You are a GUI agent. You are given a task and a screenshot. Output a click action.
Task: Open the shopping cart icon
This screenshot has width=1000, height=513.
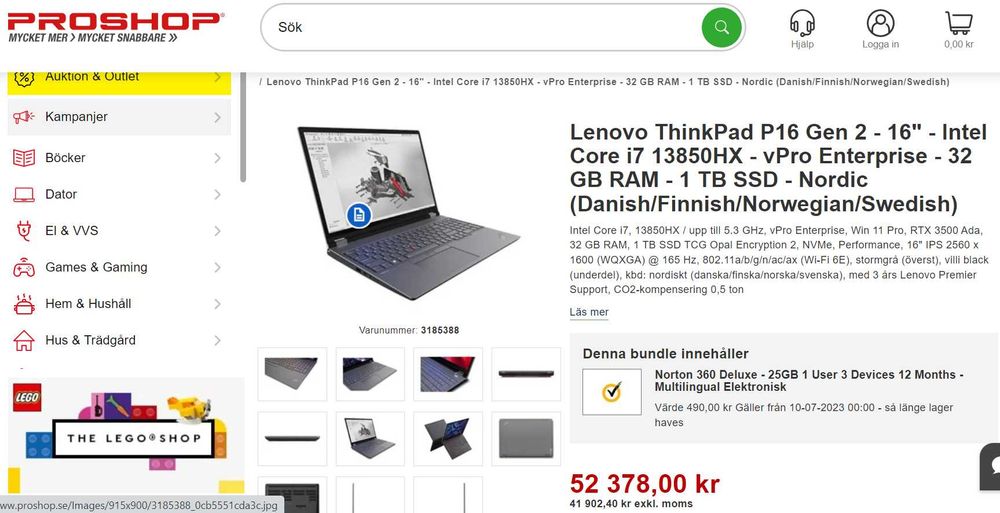(959, 24)
